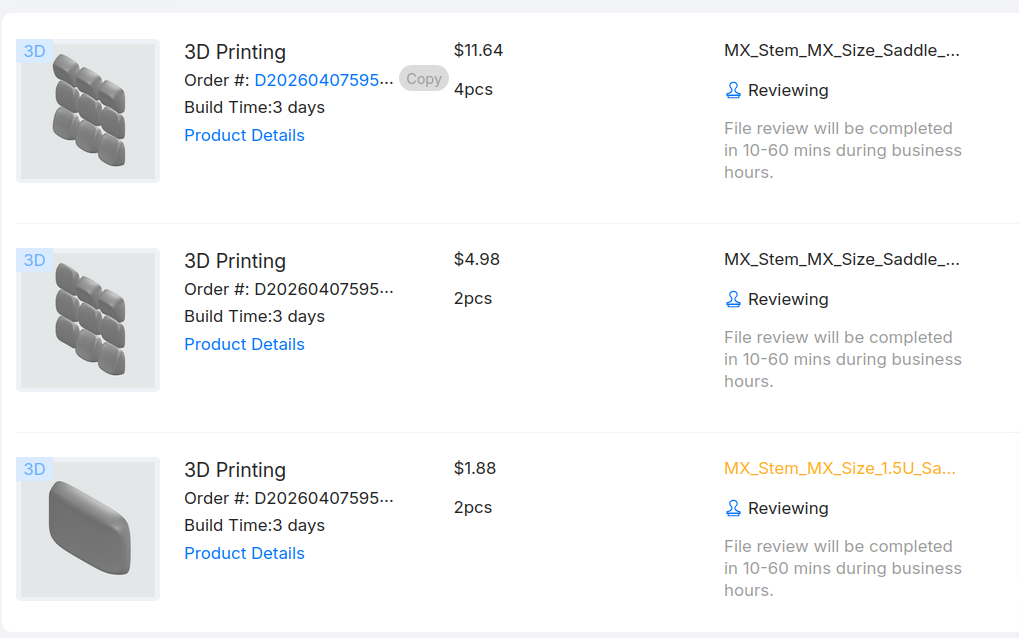Click the 4pcs quantity
Image resolution: width=1019 pixels, height=638 pixels.
[473, 90]
